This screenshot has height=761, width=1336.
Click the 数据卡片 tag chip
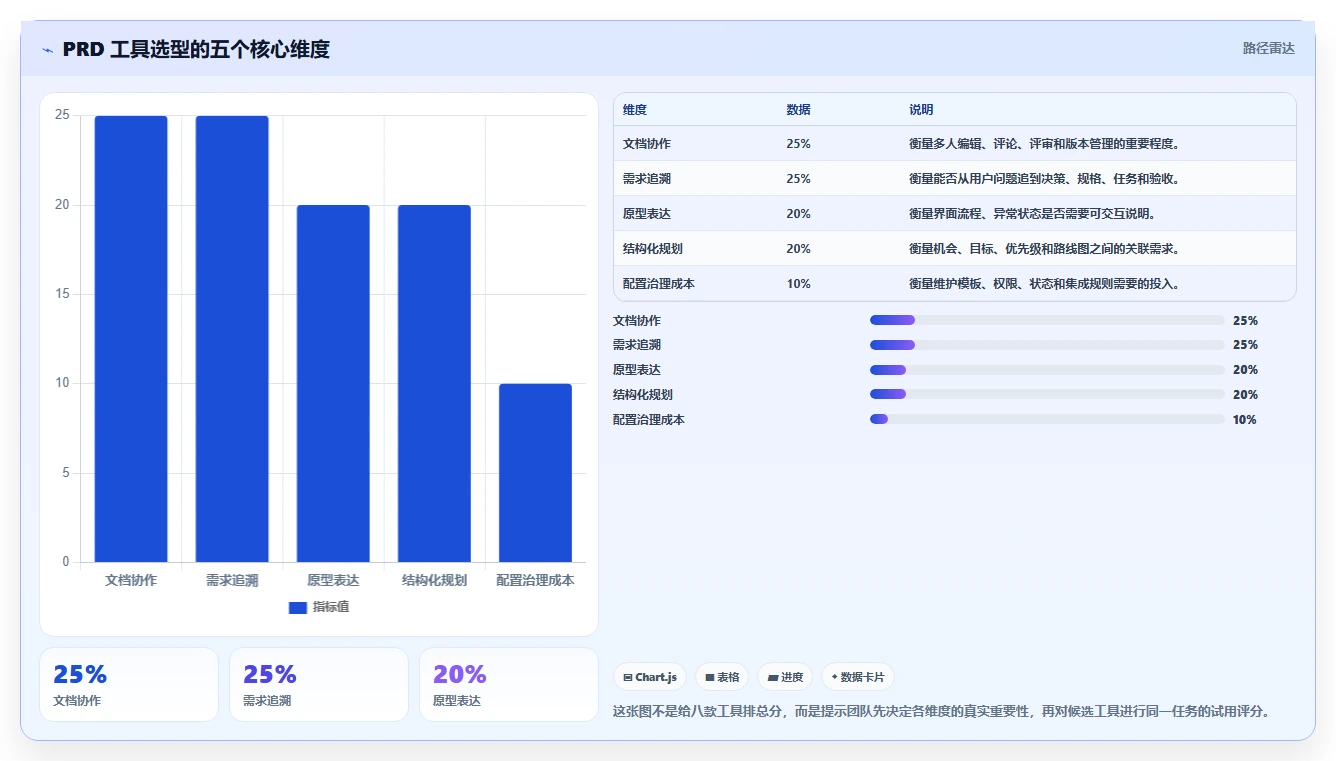858,677
